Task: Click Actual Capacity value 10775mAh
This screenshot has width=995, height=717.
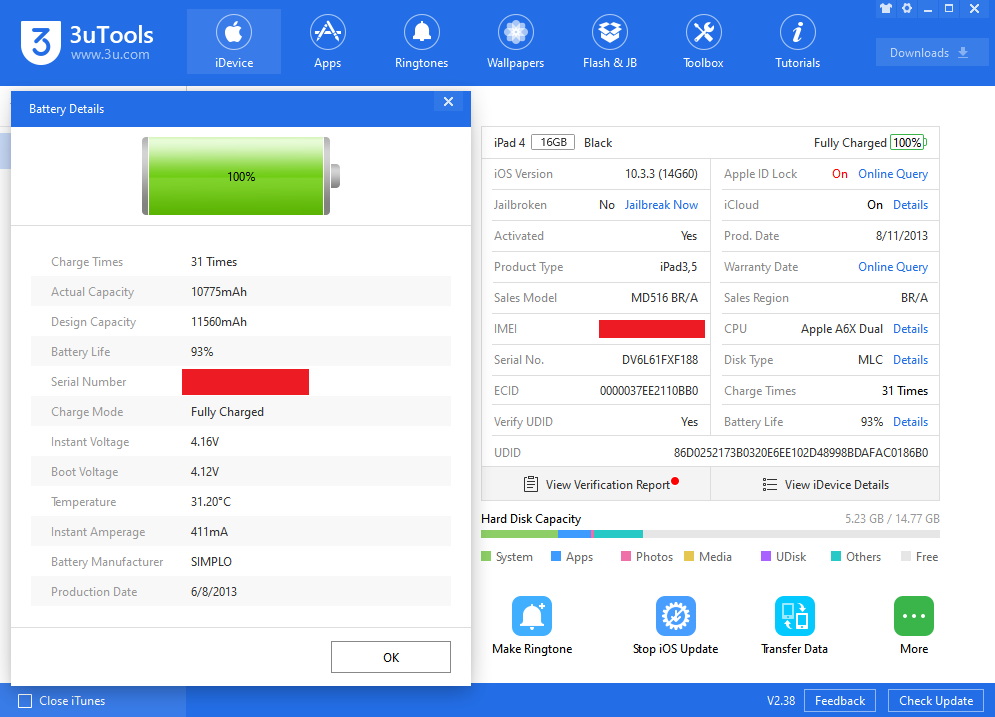Action: (219, 292)
